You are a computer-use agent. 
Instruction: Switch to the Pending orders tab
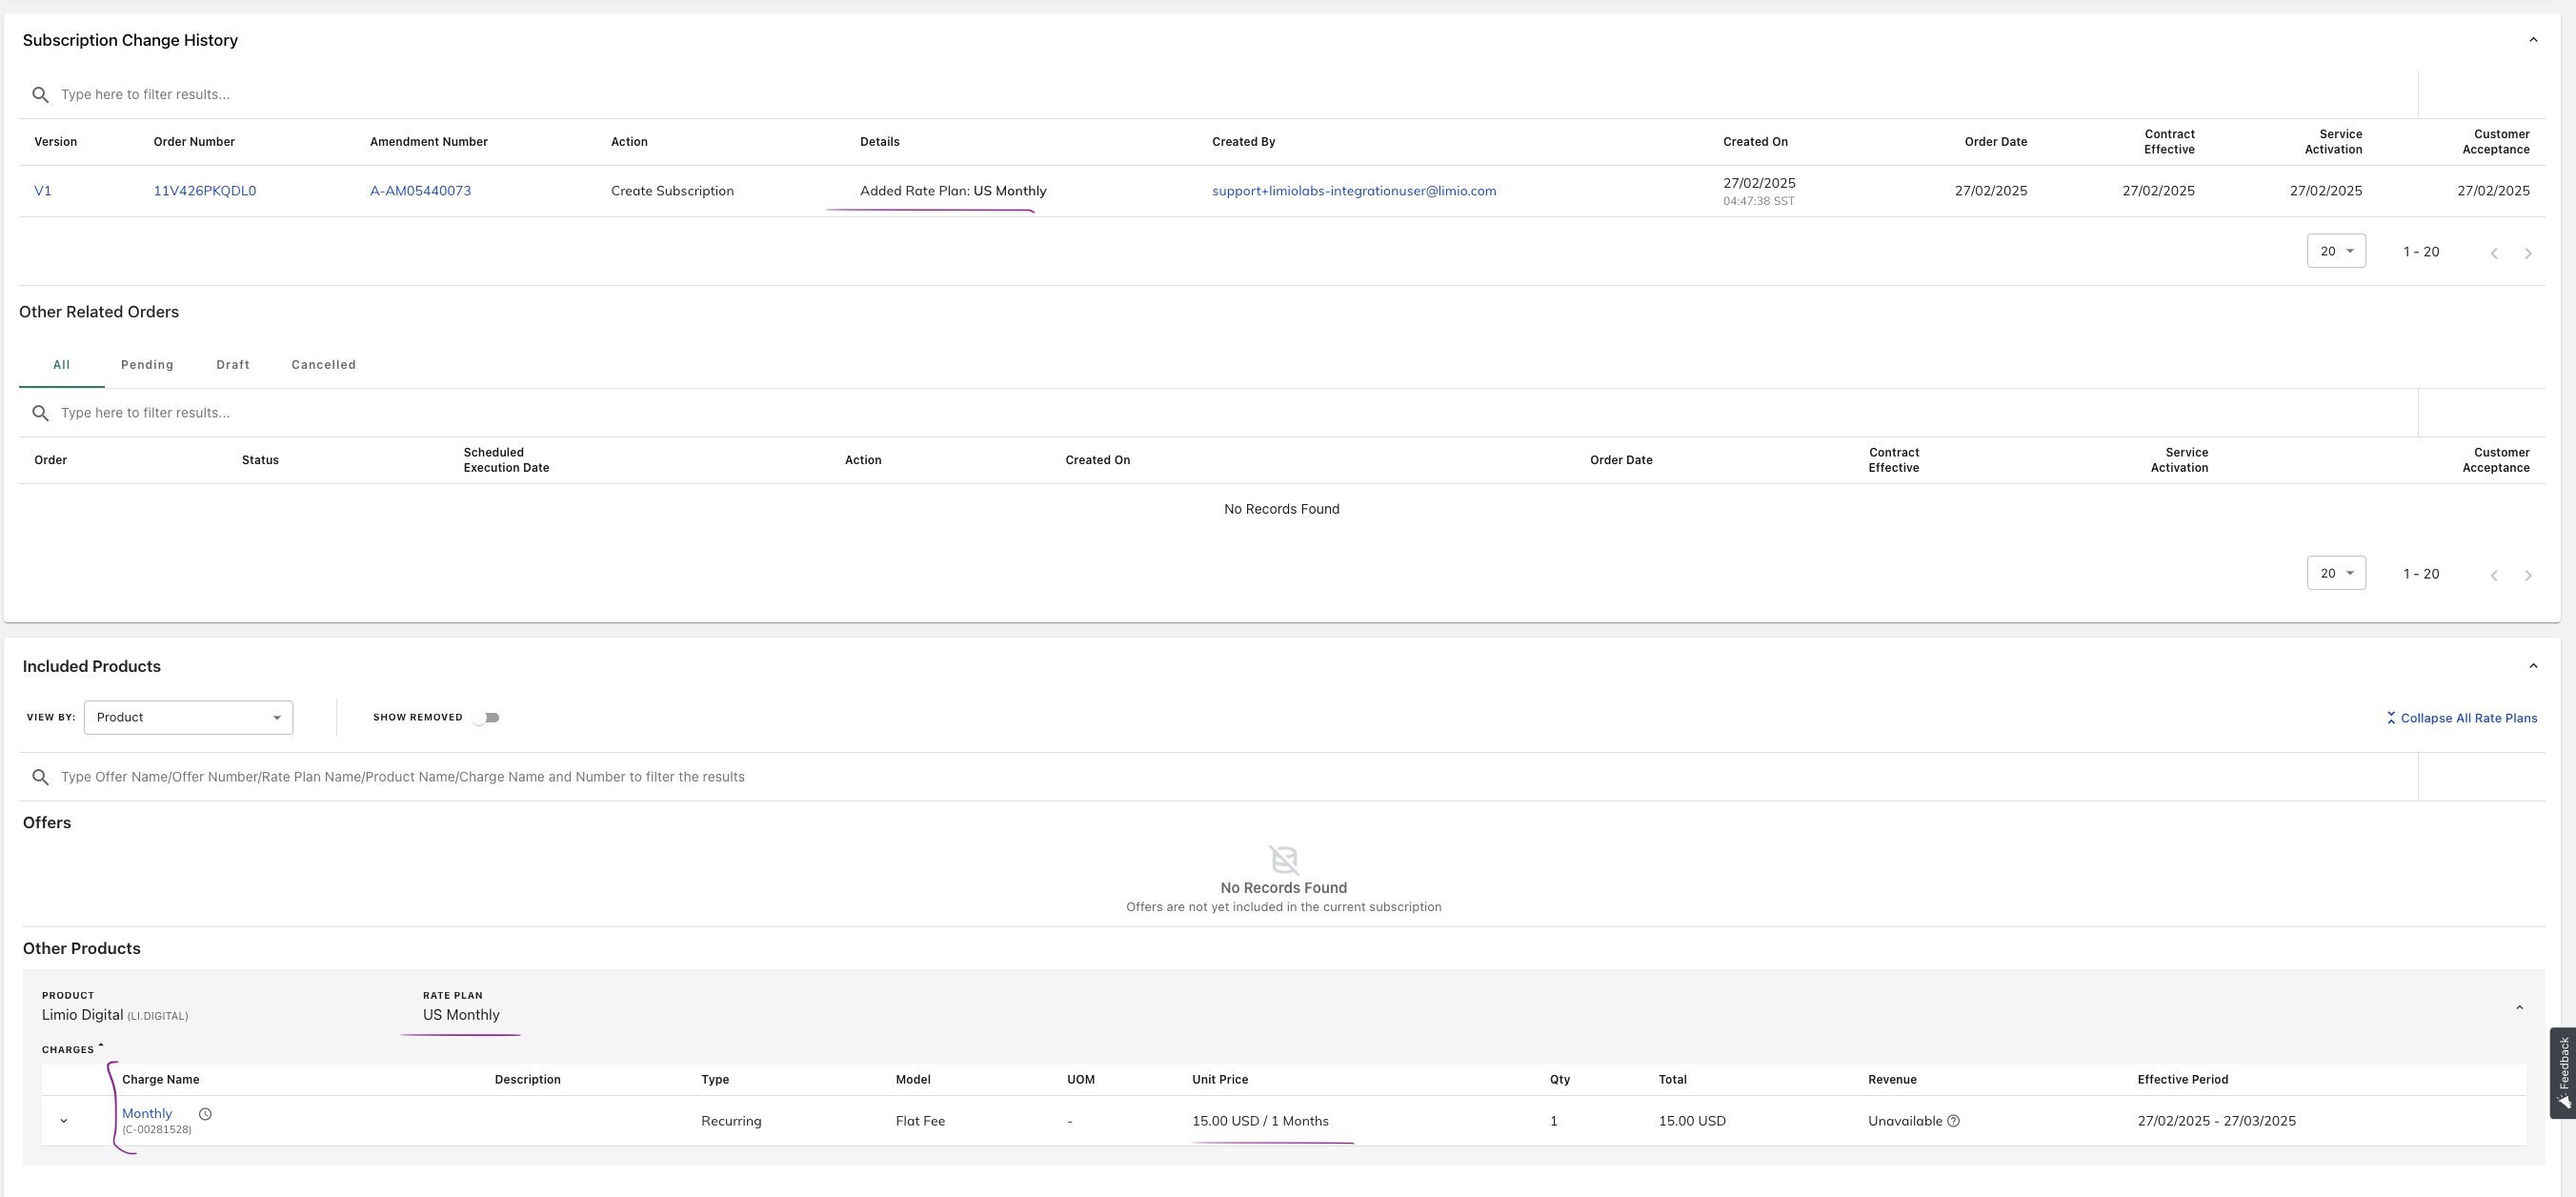click(x=147, y=365)
